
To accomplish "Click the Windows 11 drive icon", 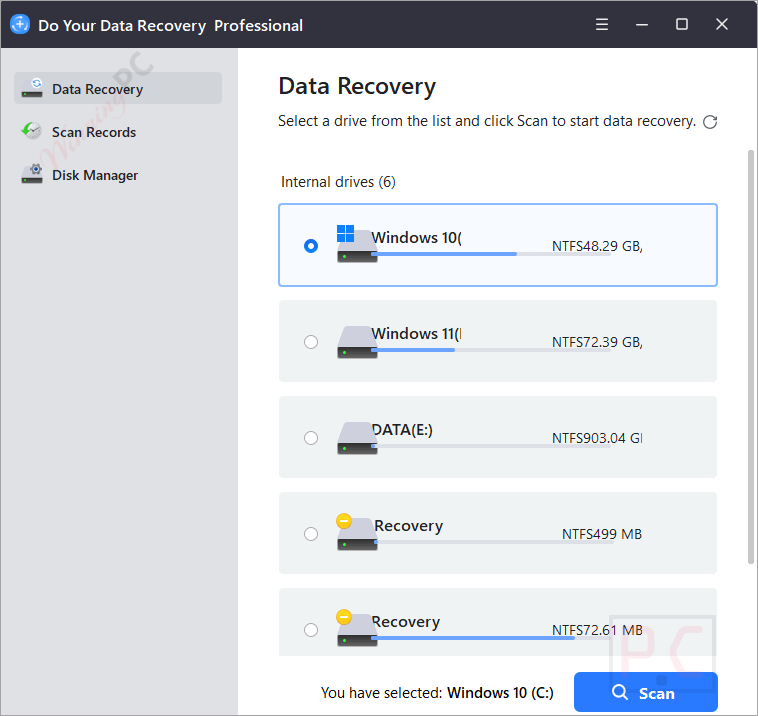I will (357, 342).
